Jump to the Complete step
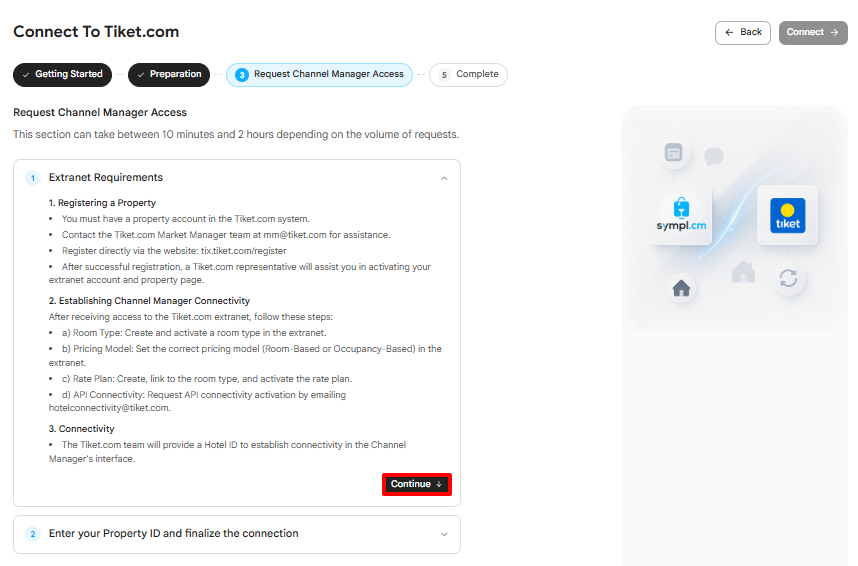The height and width of the screenshot is (566, 858). click(468, 74)
